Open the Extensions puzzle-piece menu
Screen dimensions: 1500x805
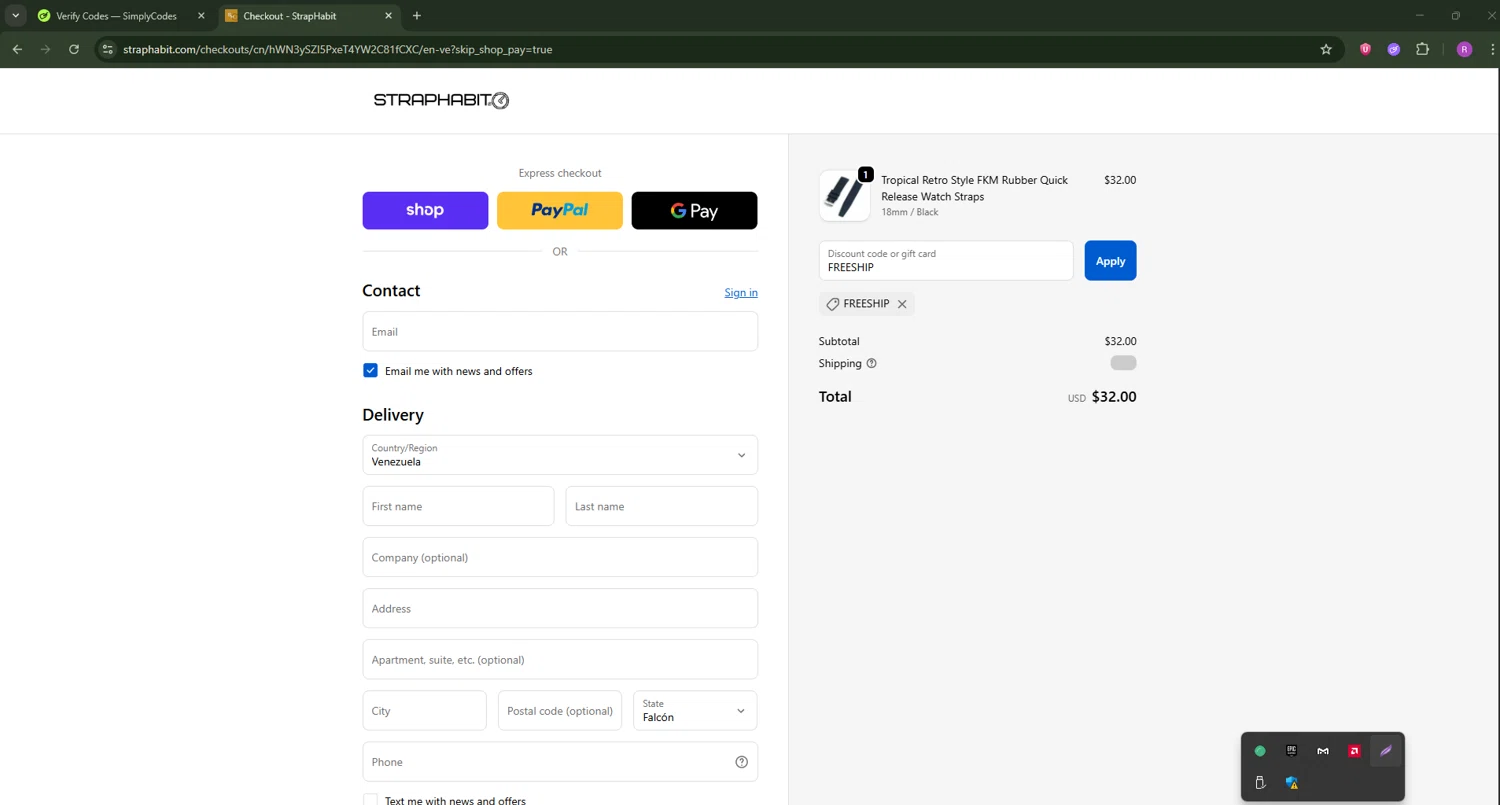[1422, 49]
